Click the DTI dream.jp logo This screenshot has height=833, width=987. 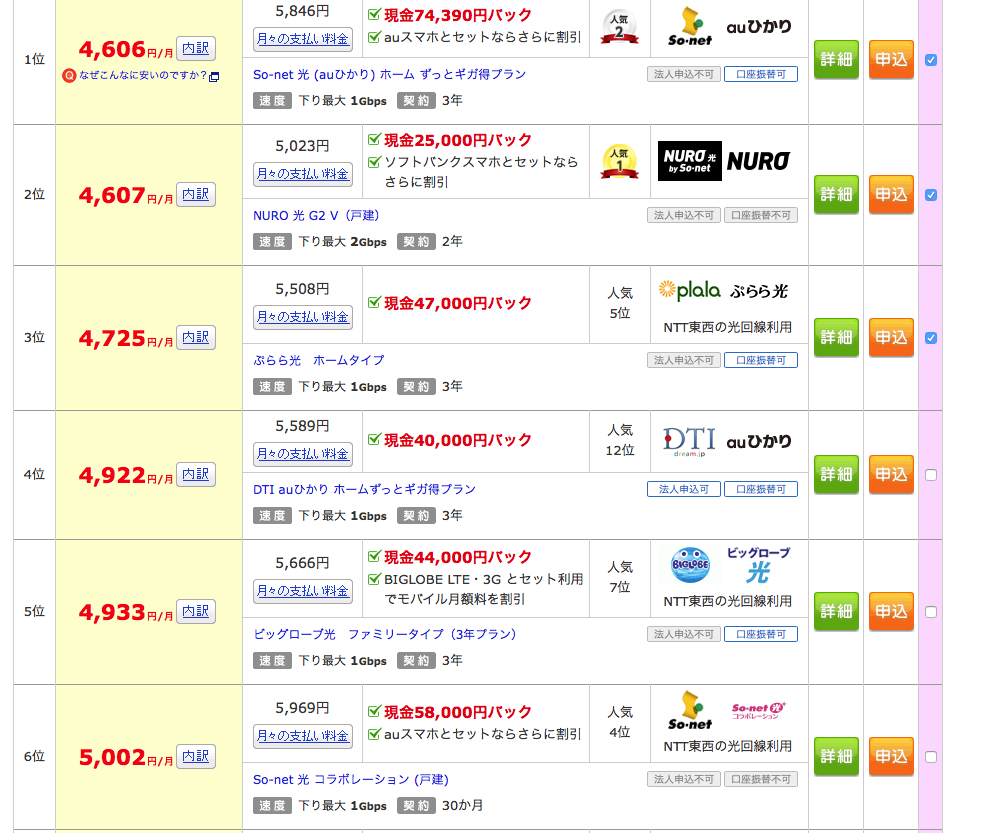pos(689,441)
